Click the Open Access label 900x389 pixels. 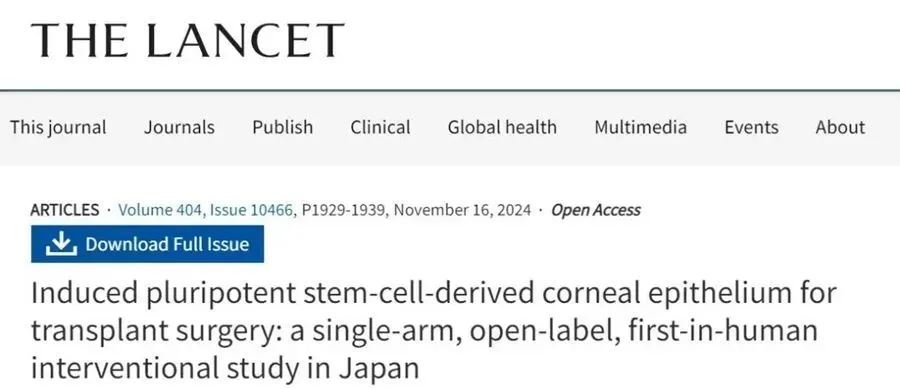[596, 210]
